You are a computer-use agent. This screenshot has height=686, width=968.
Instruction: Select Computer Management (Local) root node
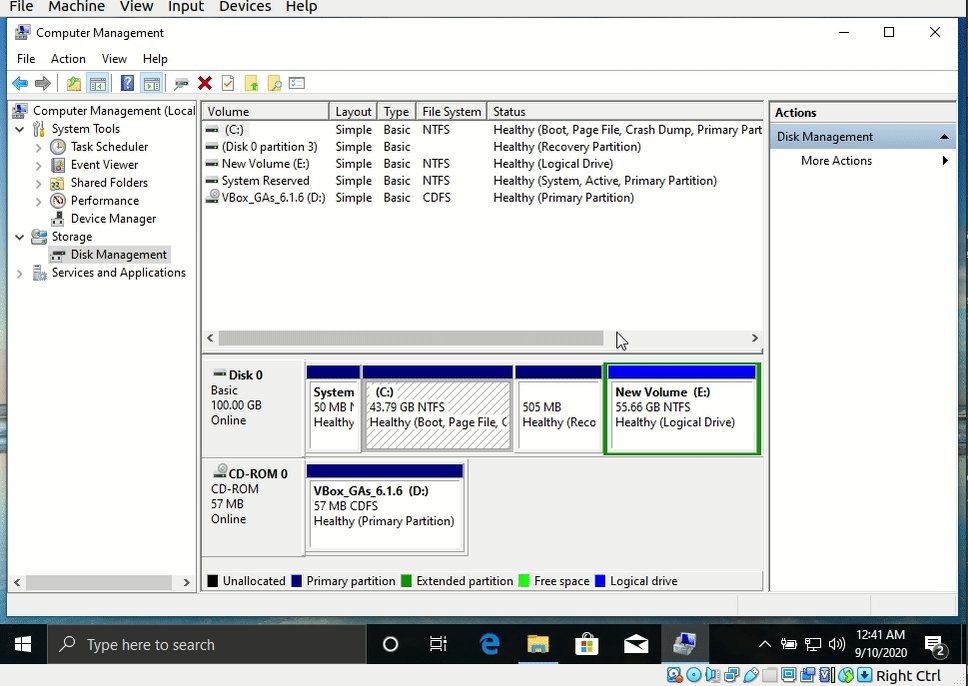coord(114,111)
